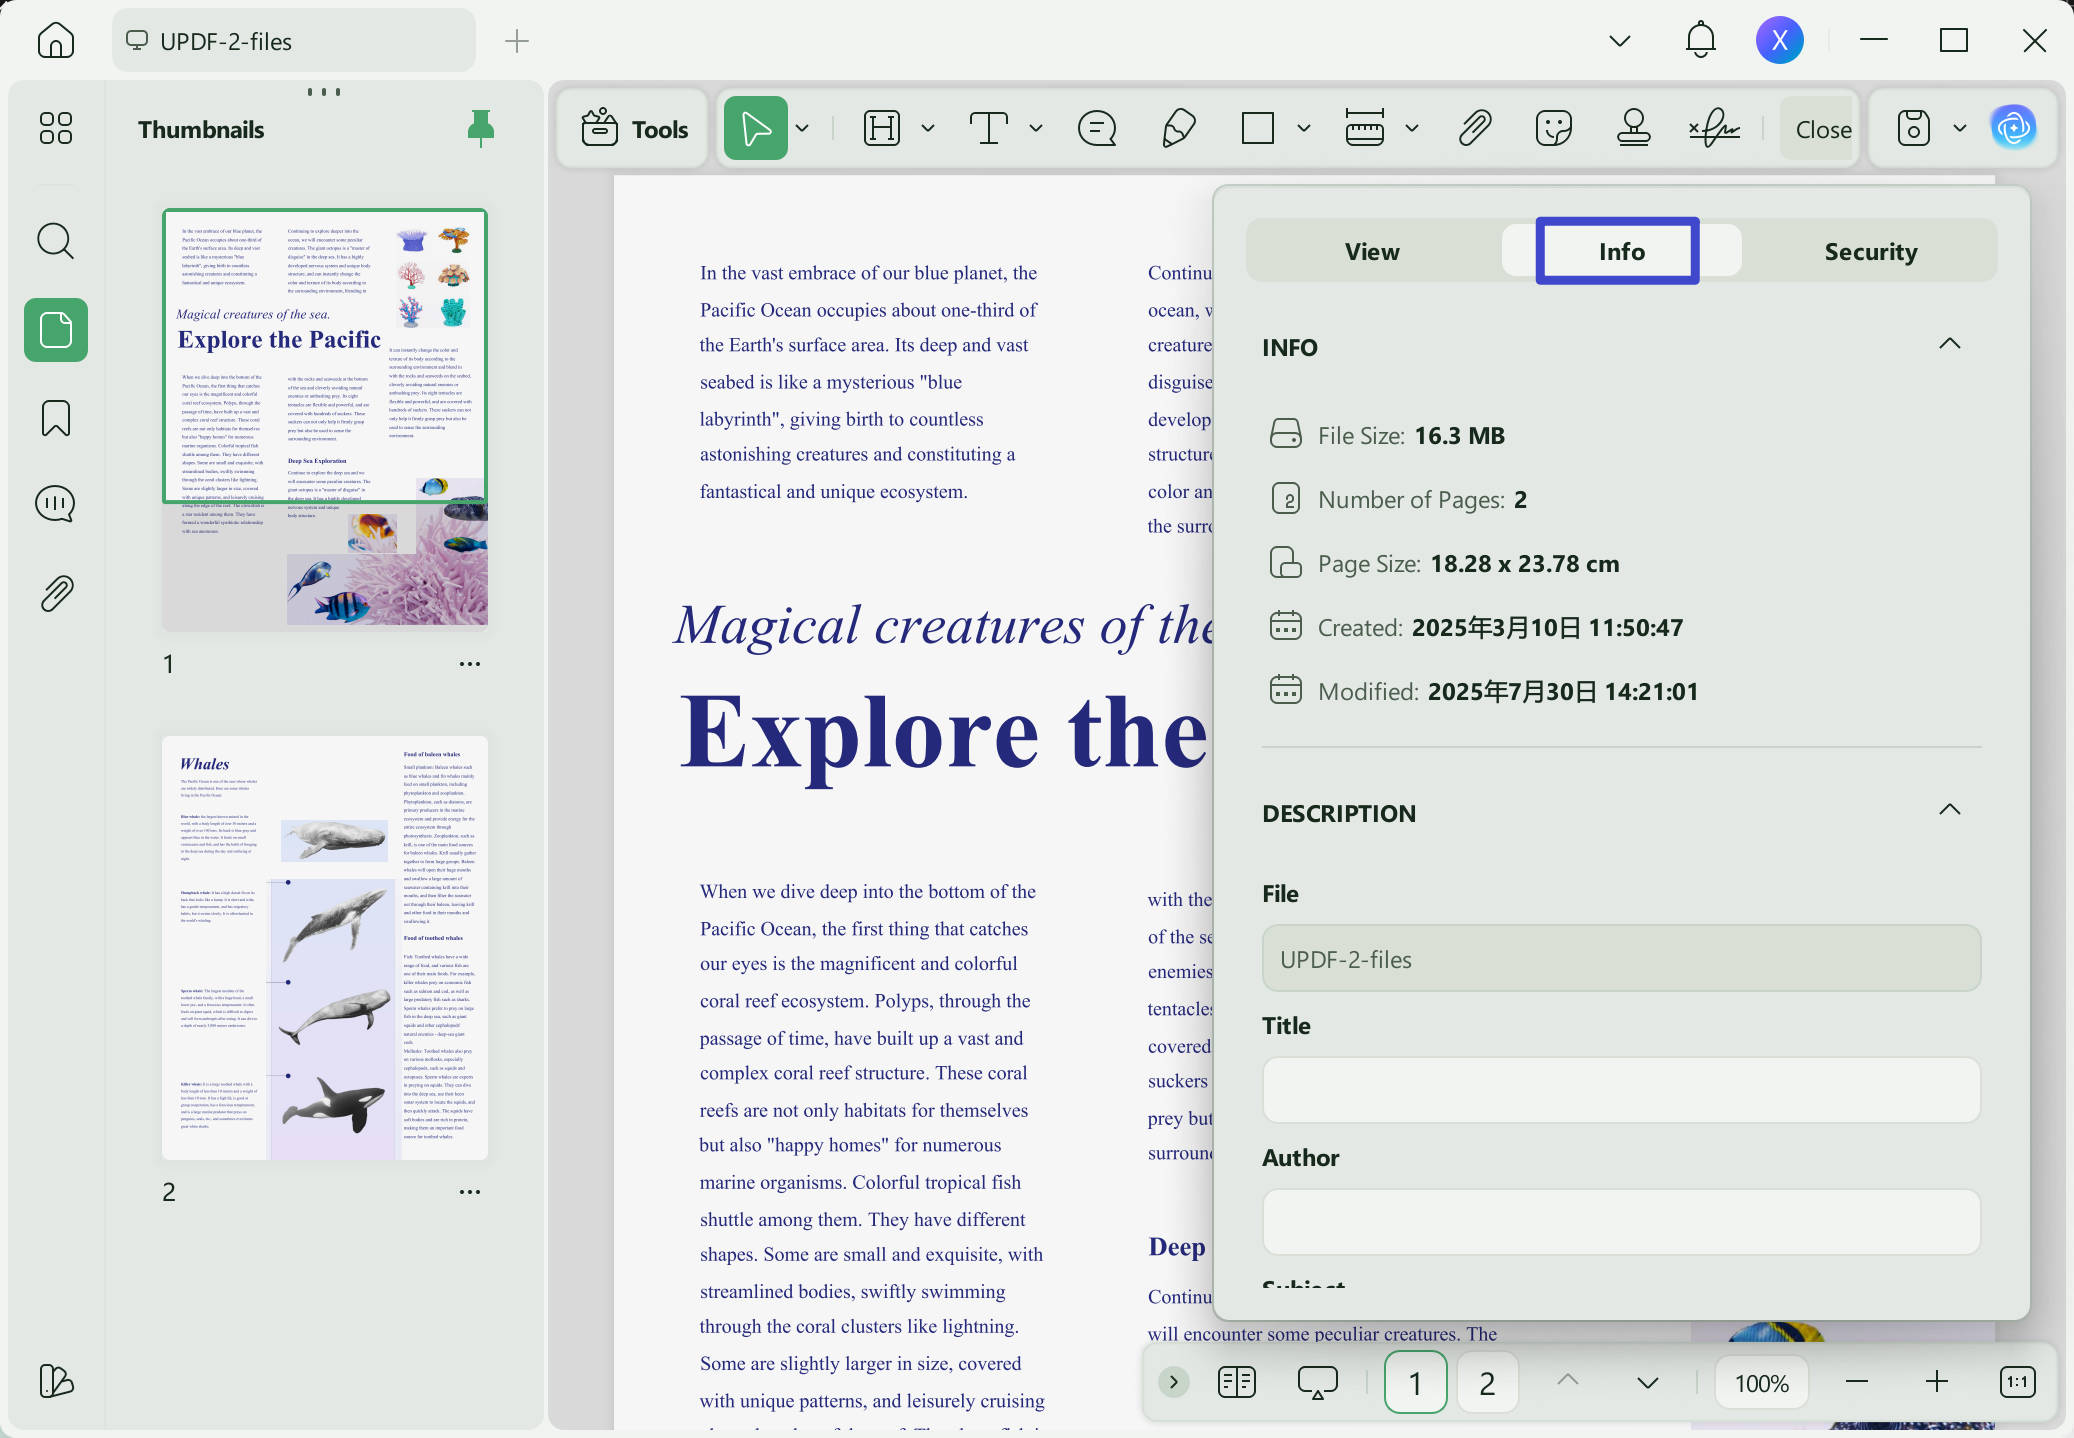Open the Sticker tool
2074x1438 pixels.
pos(1554,128)
